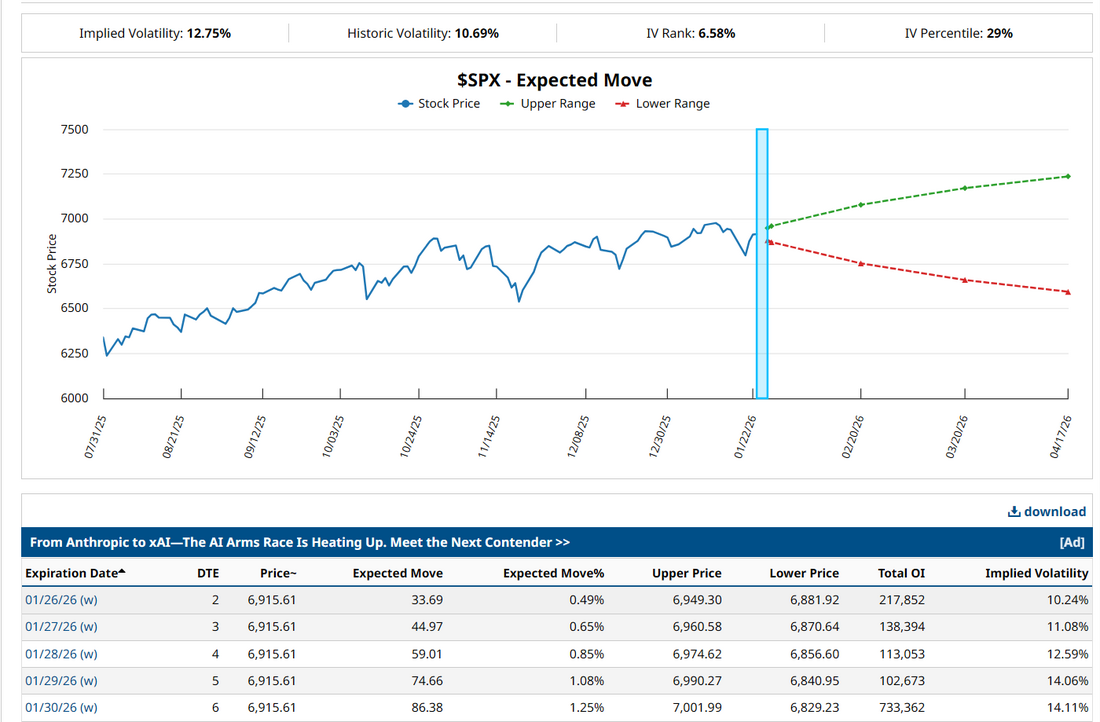Open the 01/29/26 (w) expiration link

[x=61, y=681]
